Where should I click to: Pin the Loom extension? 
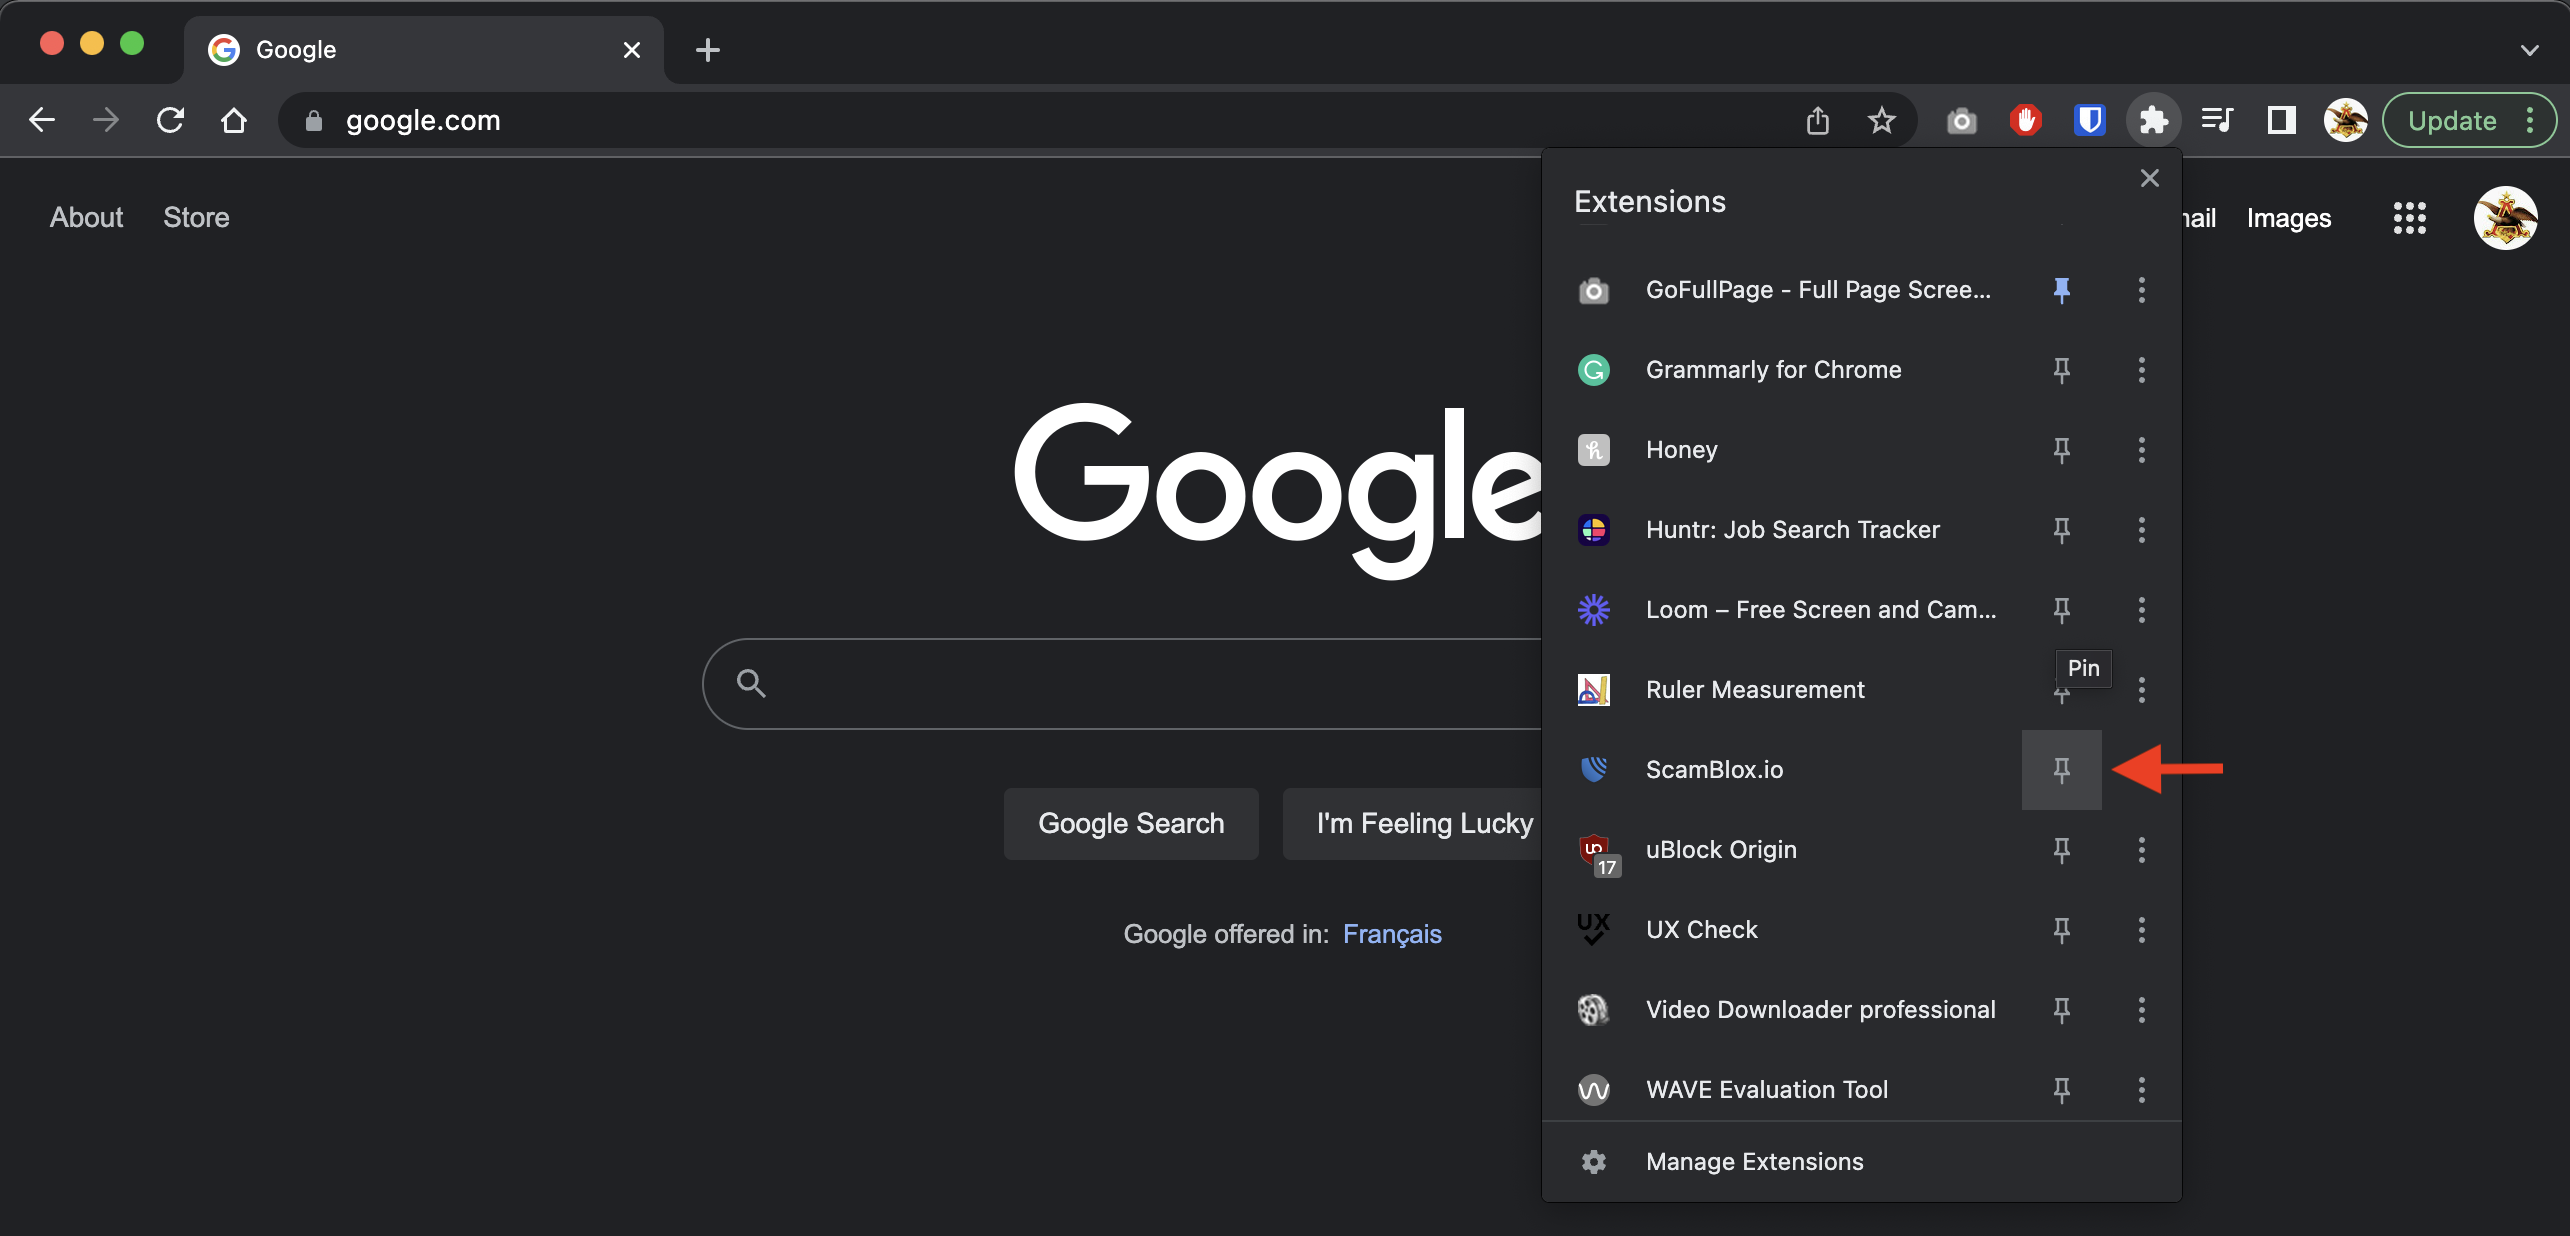point(2062,610)
